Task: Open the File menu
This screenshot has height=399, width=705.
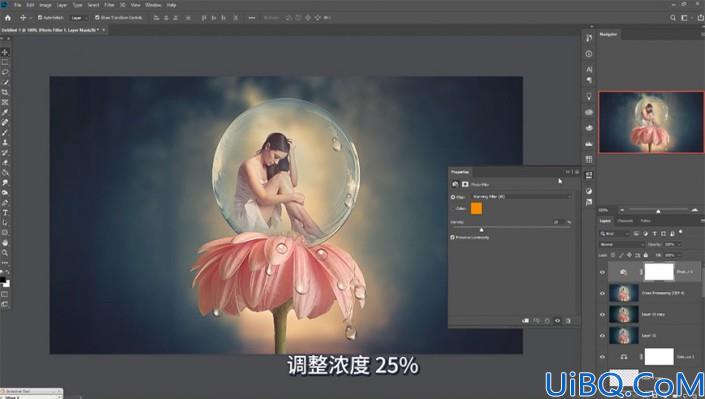Action: point(18,5)
